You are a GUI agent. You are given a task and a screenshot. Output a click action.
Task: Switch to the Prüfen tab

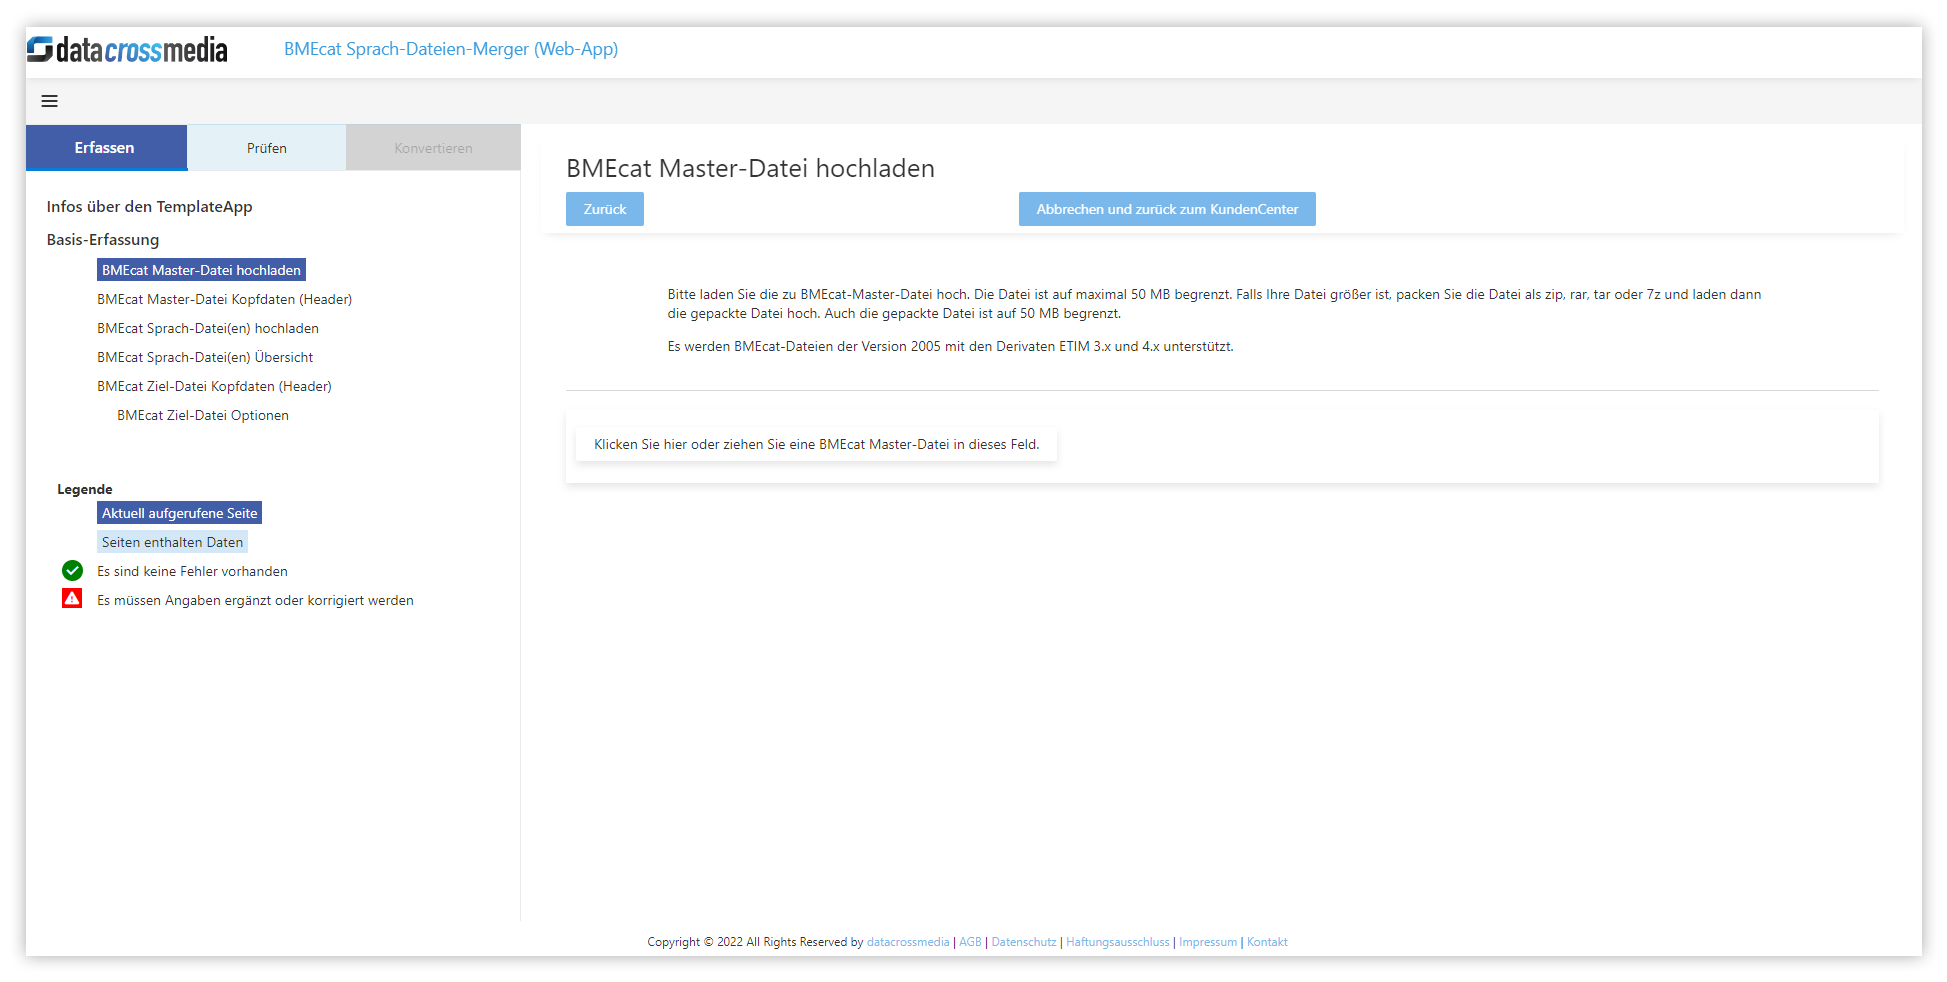tap(267, 148)
